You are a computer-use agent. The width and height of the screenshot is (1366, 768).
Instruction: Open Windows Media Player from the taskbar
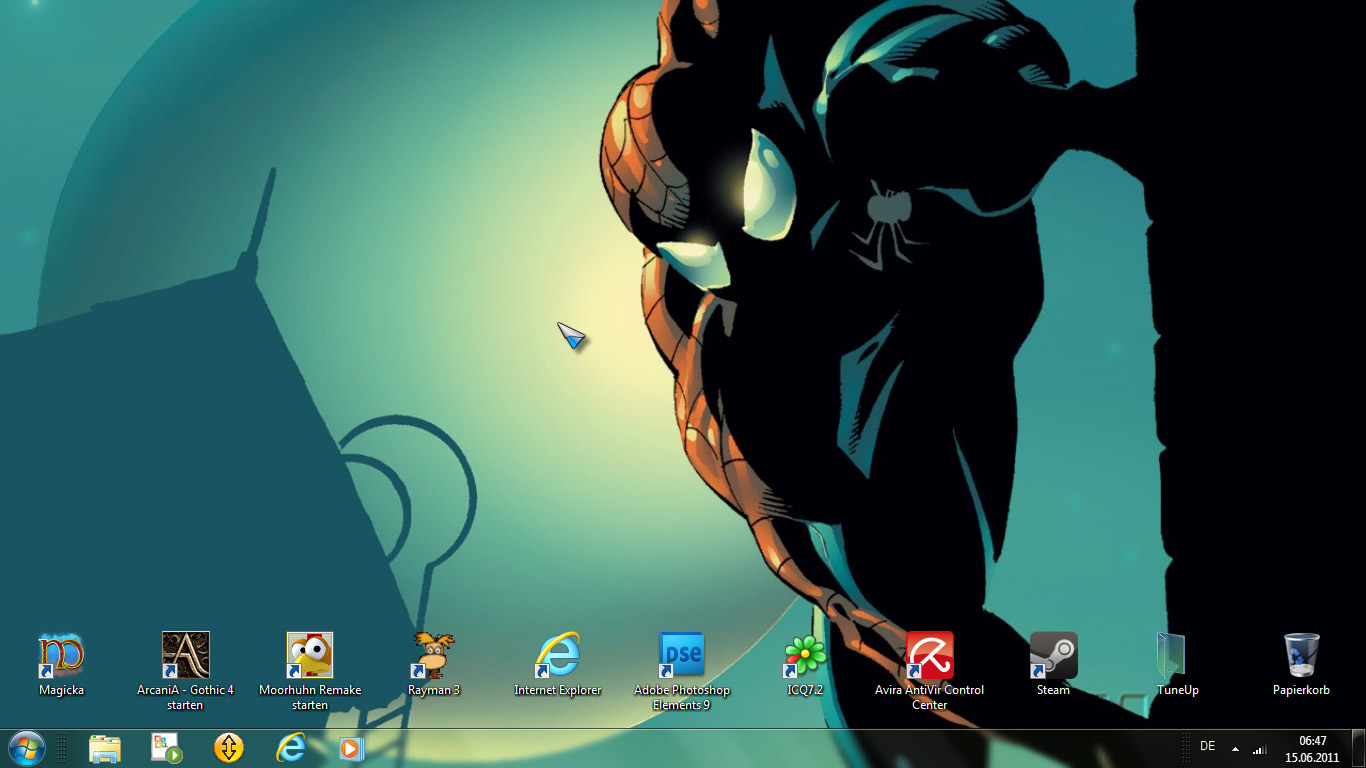[352, 748]
